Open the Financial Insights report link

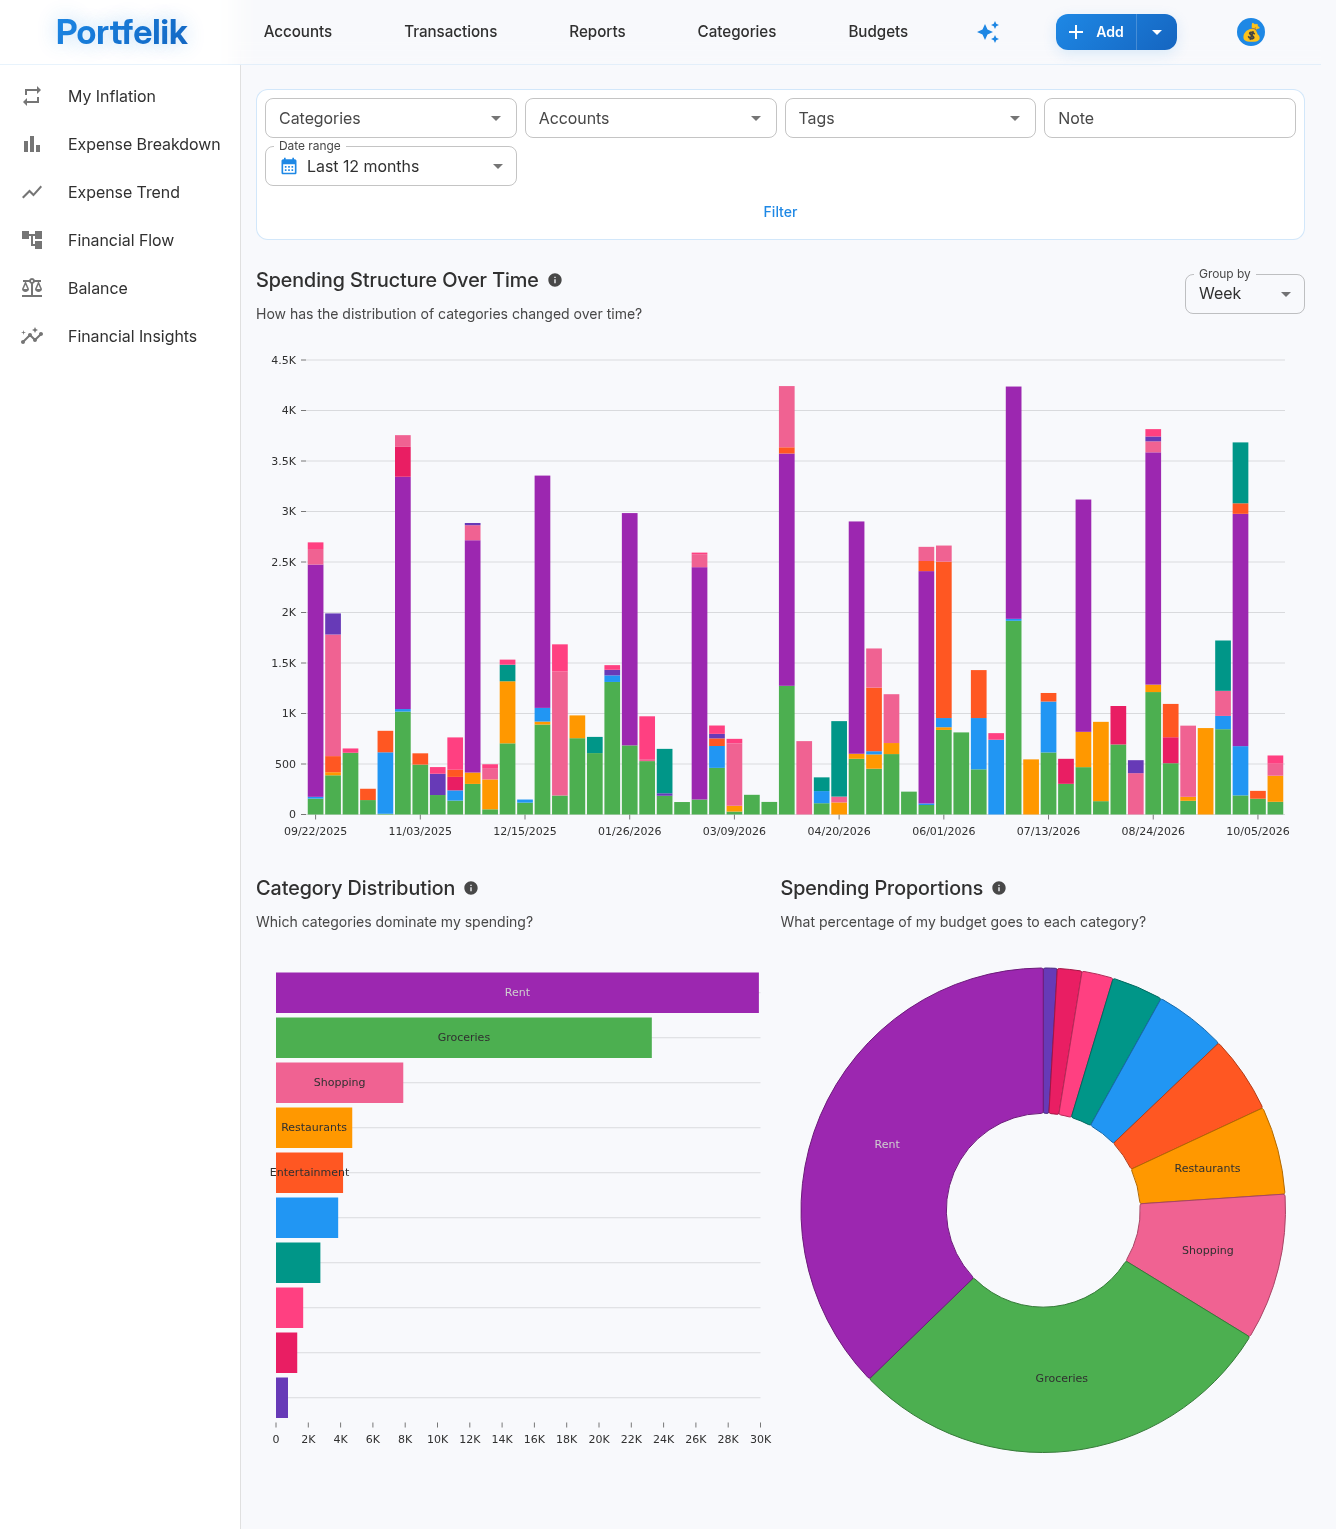coord(120,336)
